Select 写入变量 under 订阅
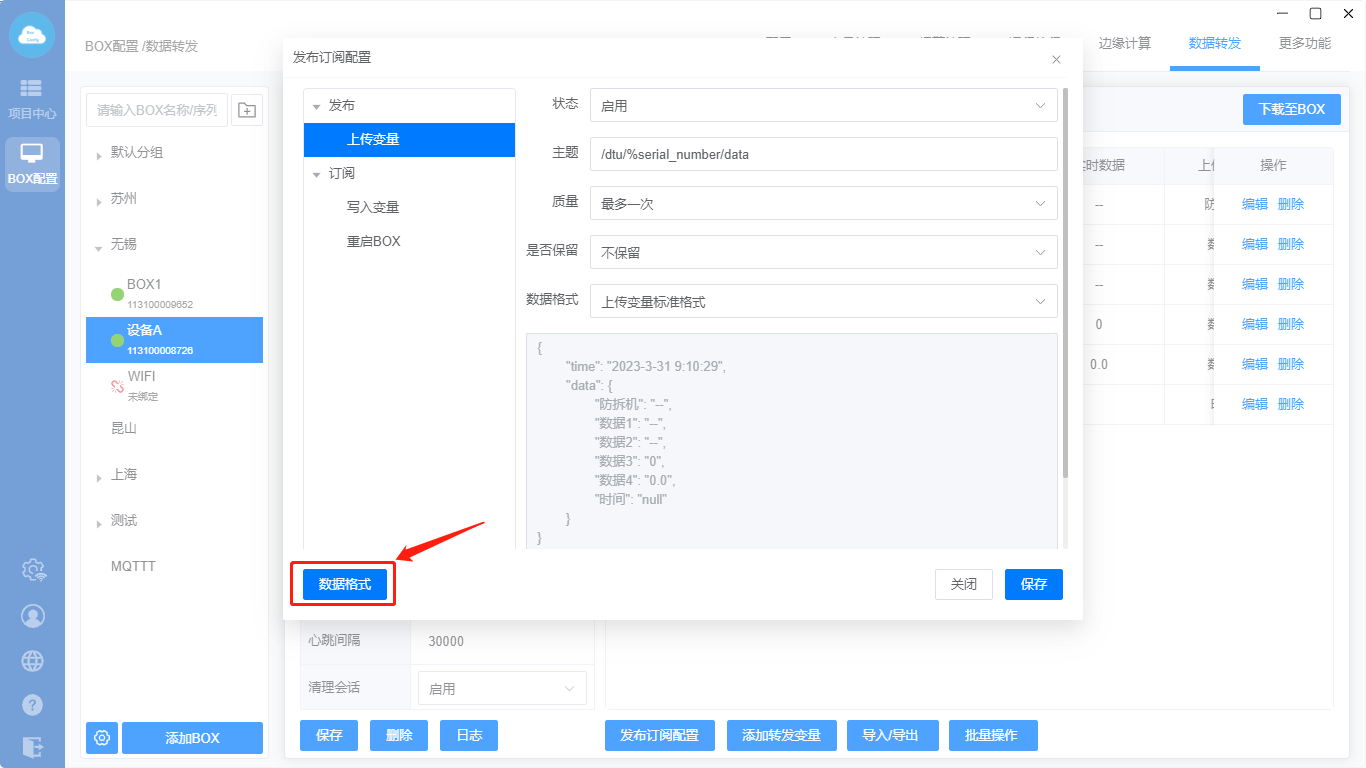The image size is (1366, 768). click(x=373, y=207)
